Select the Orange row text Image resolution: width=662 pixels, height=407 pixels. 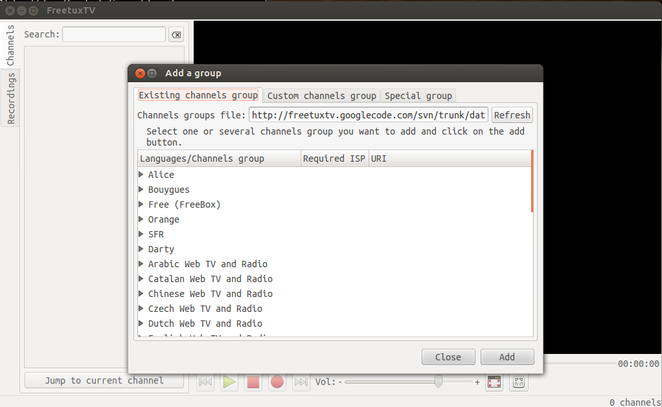pos(163,220)
